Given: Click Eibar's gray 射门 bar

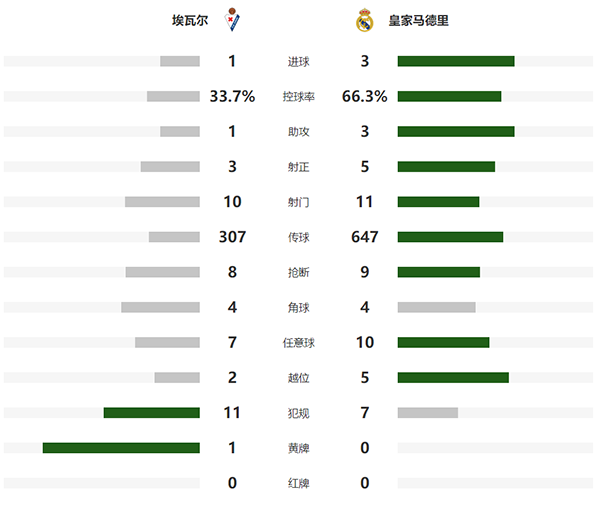Looking at the screenshot, I should pos(162,202).
